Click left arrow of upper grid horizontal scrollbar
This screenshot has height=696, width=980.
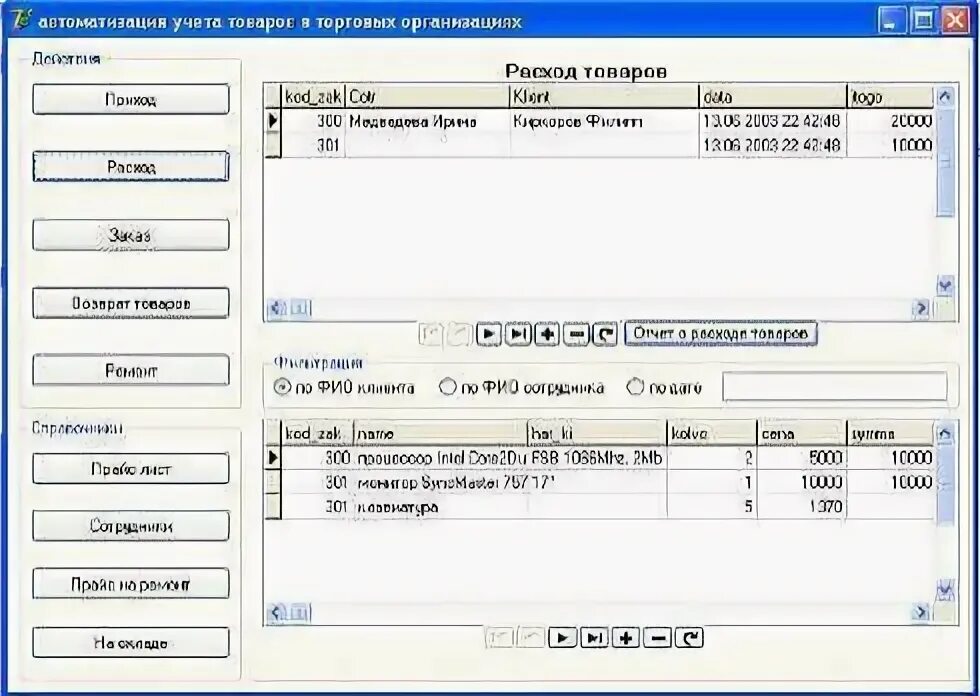277,307
